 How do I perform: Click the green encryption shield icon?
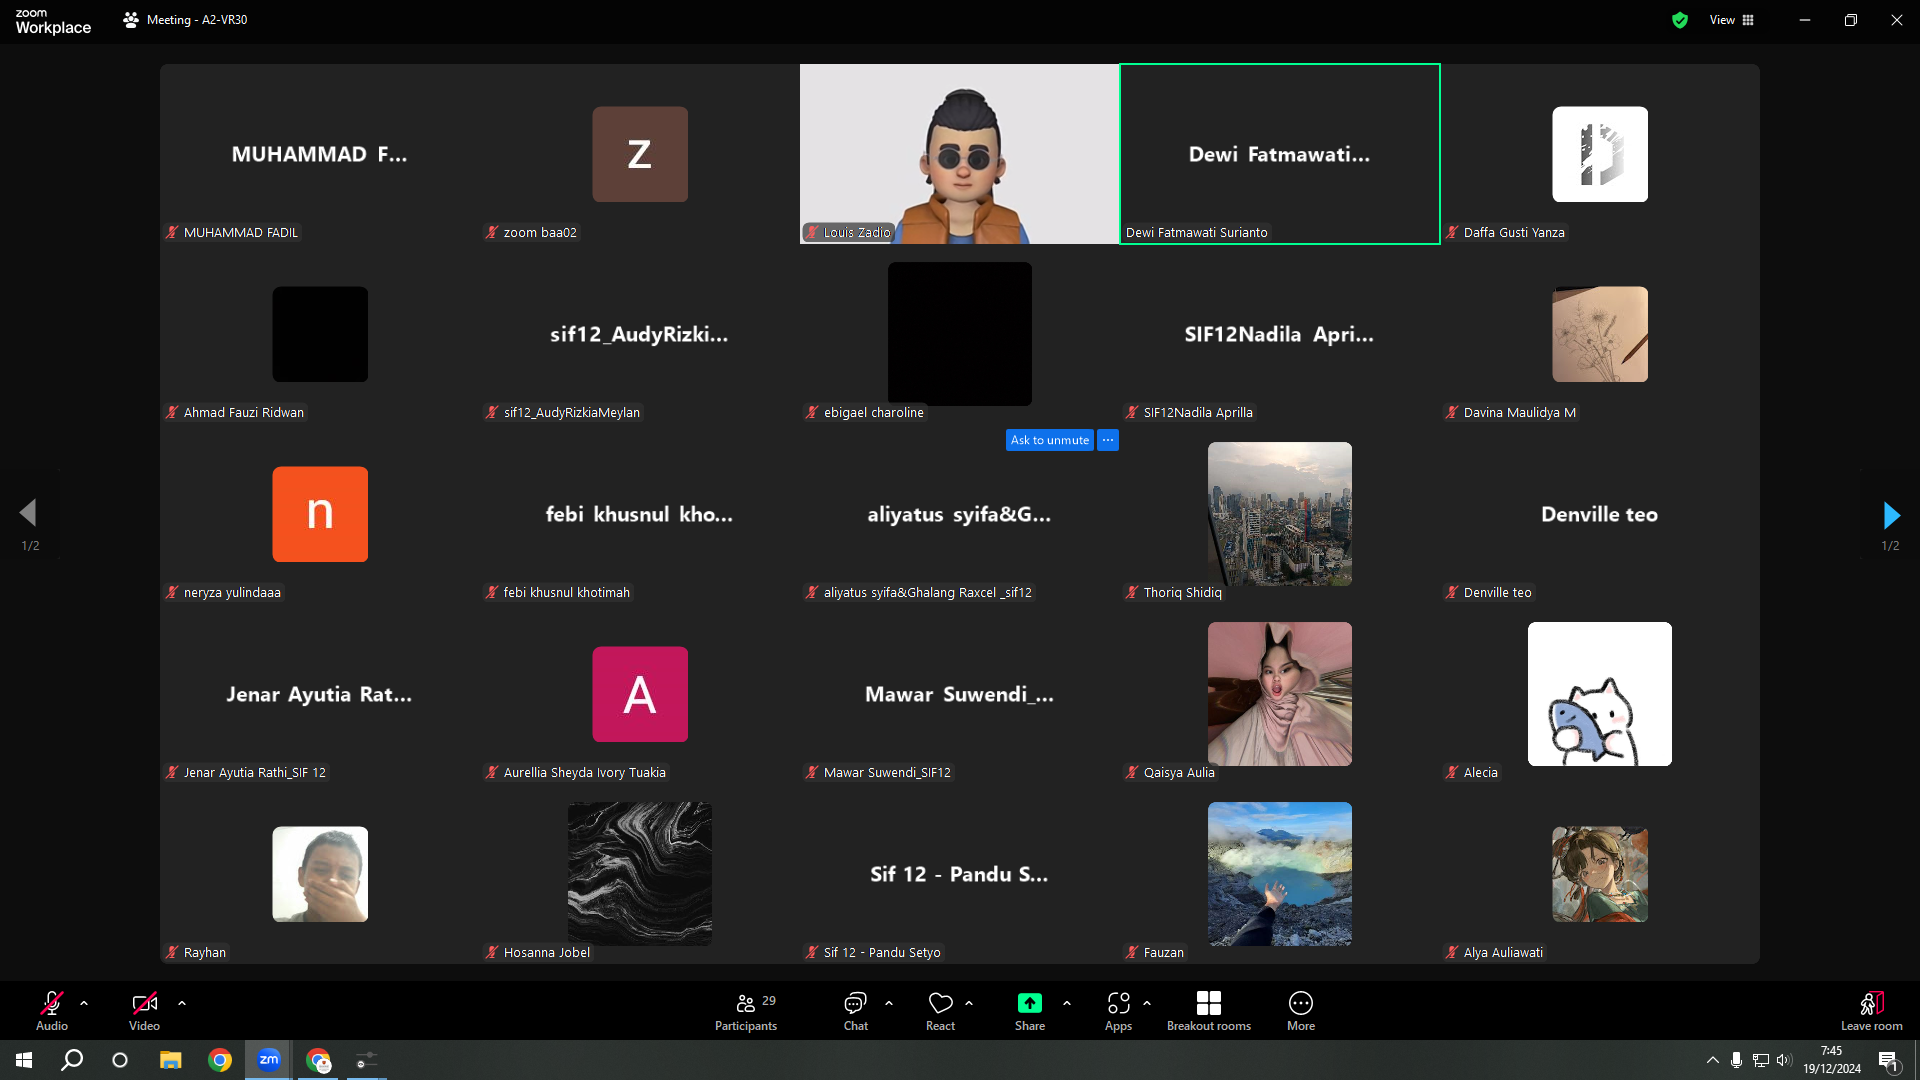1680,20
